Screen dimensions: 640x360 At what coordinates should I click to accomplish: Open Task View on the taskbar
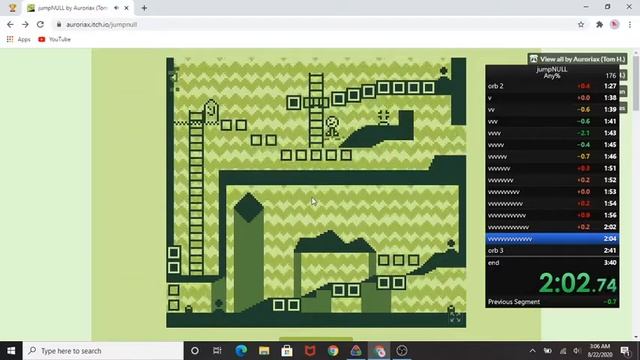[x=217, y=351]
